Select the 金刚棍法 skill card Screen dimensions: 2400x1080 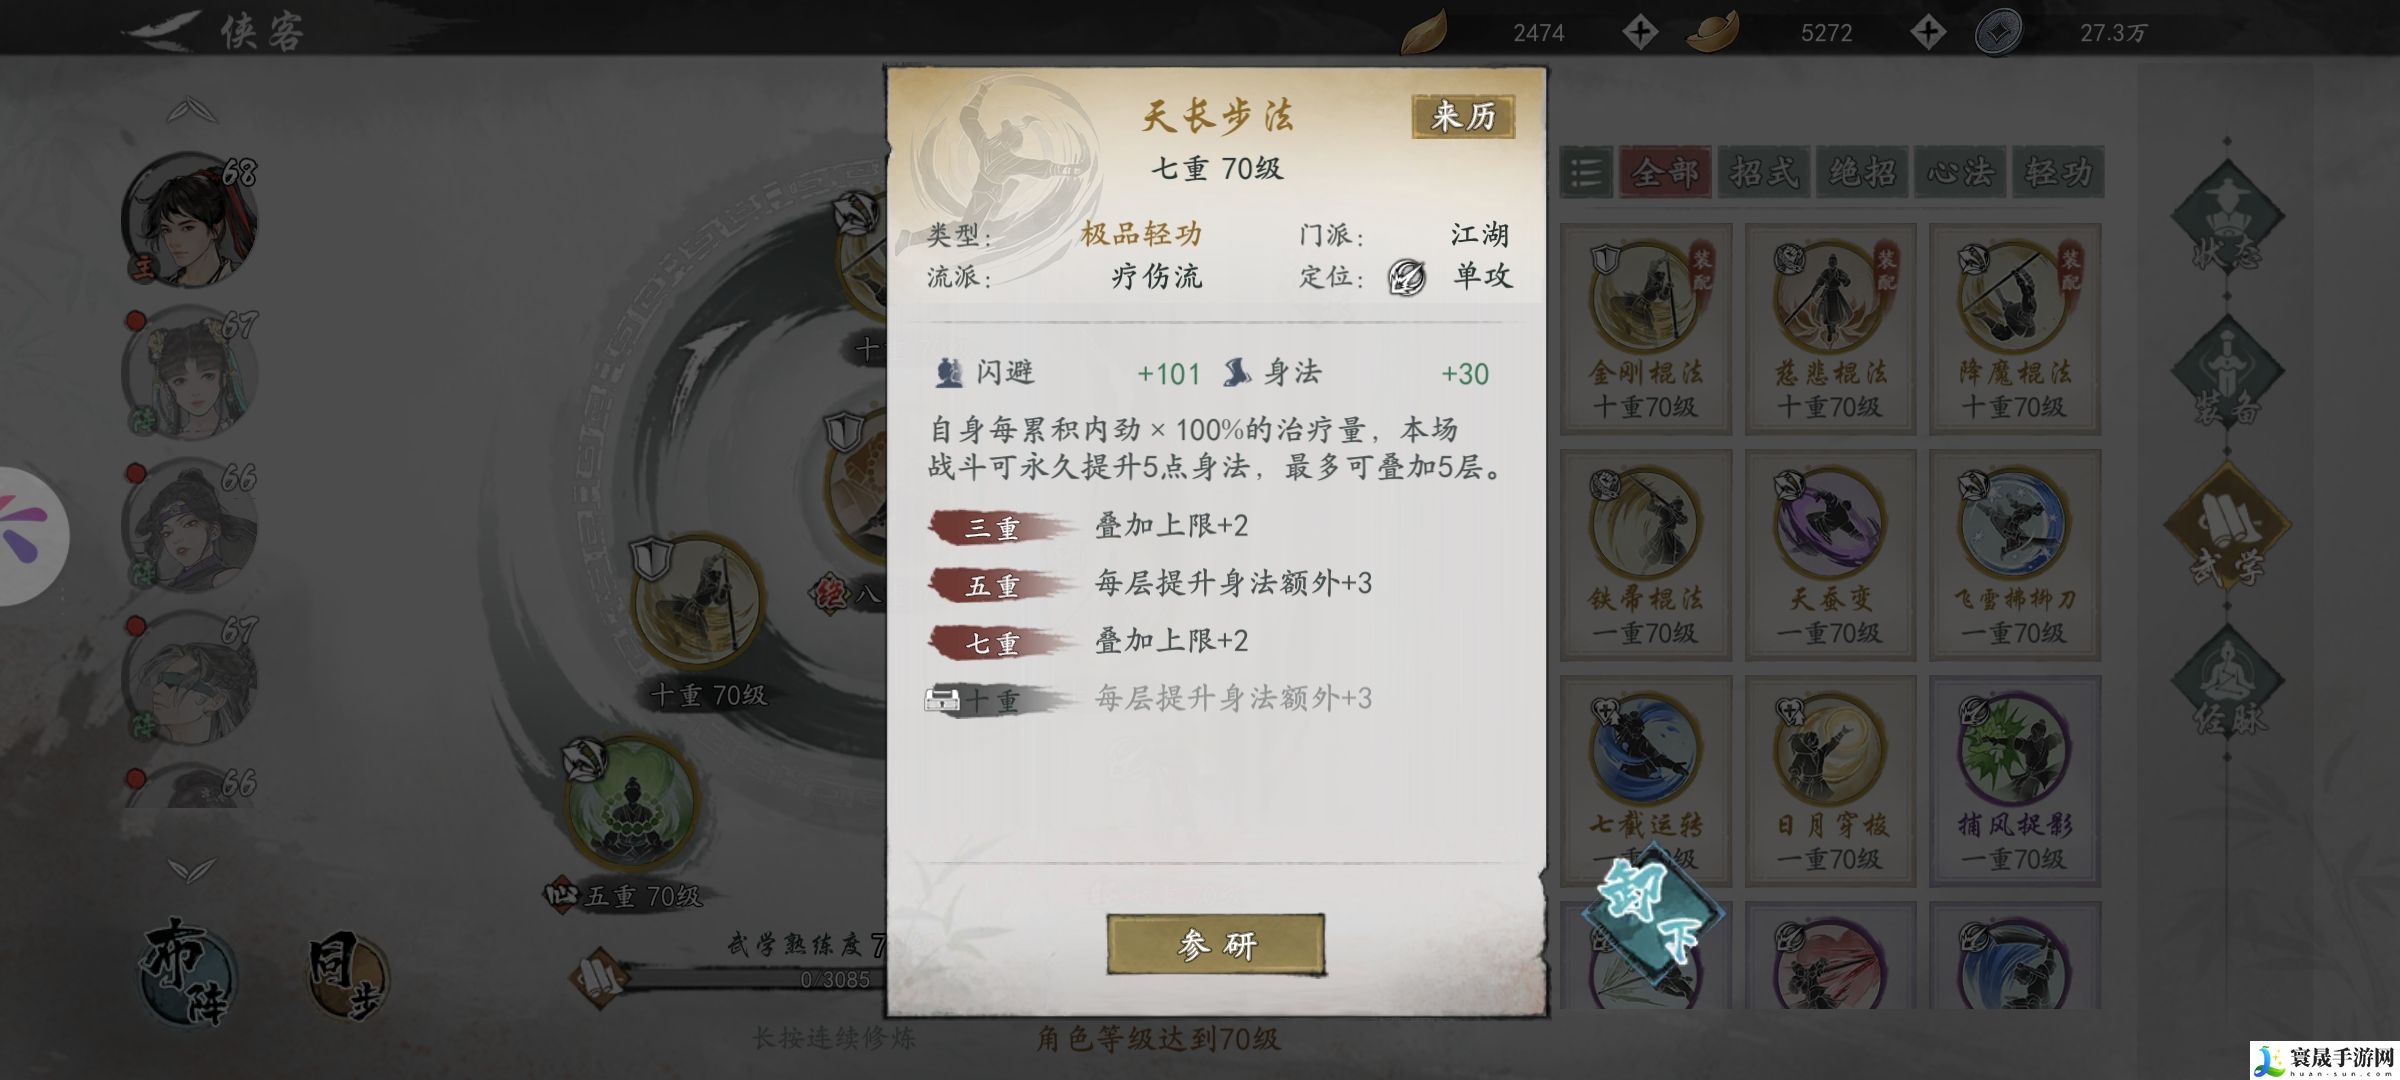tap(1646, 328)
